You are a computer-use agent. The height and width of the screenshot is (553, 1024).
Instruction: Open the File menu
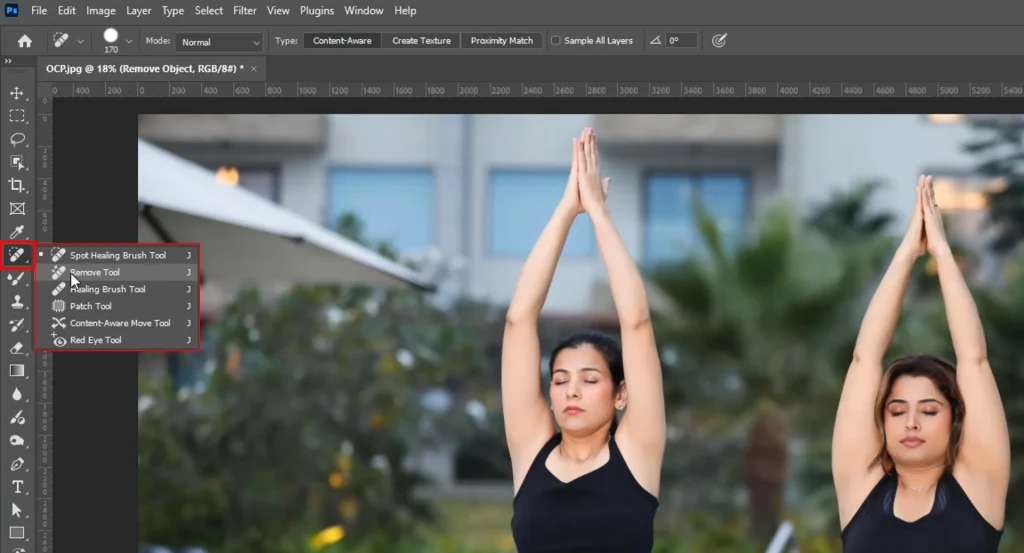coord(39,10)
